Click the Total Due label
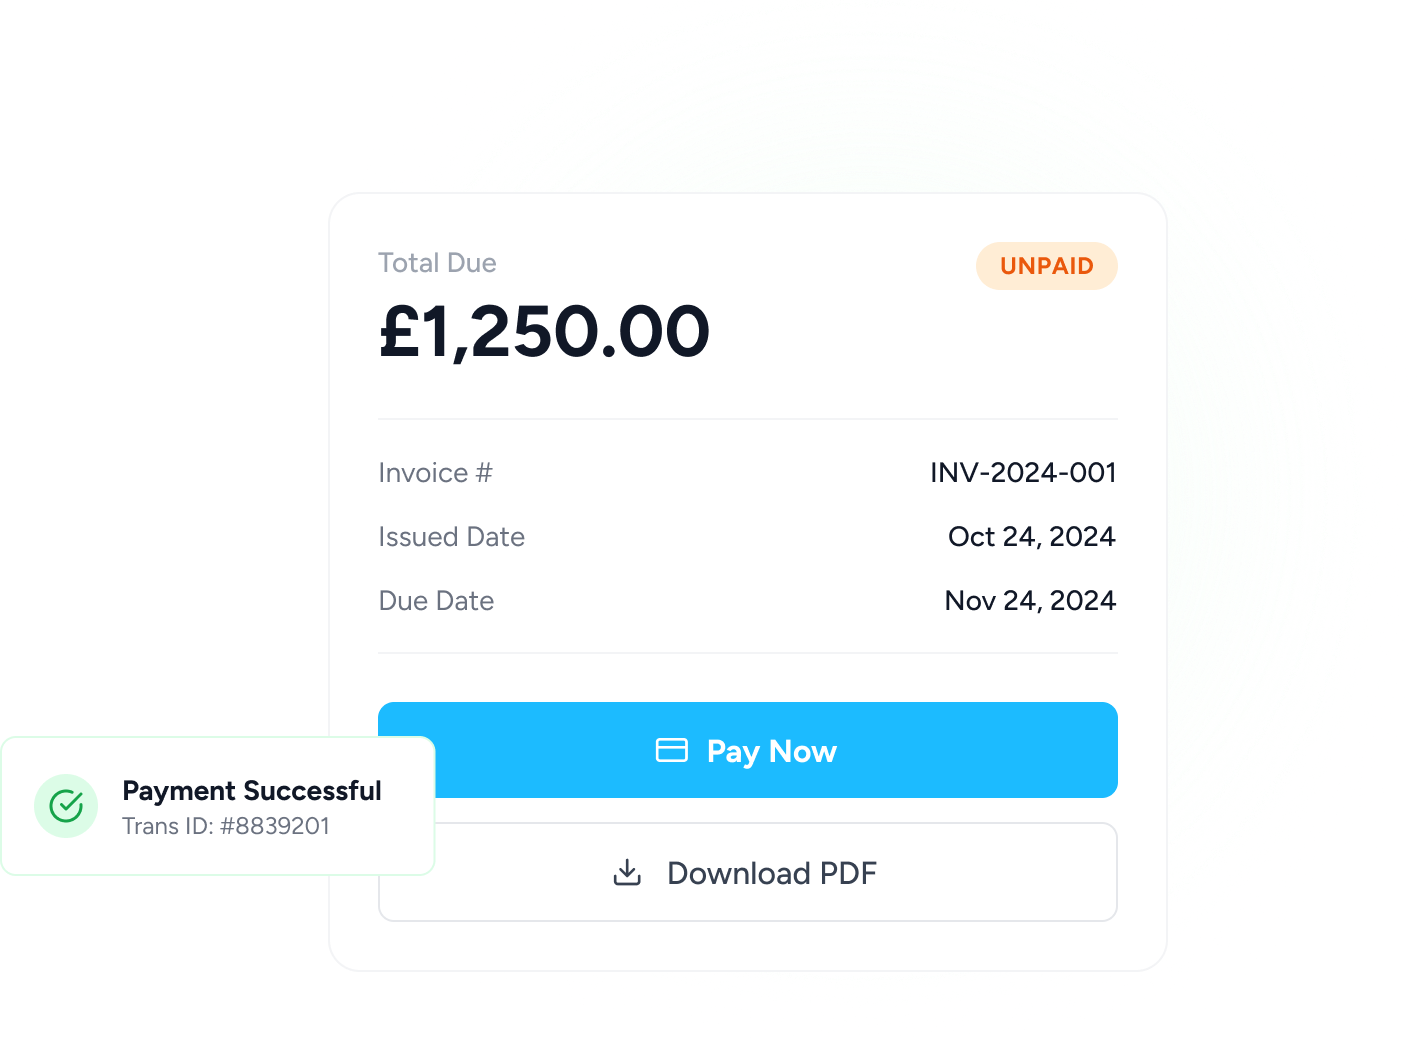The image size is (1424, 1048). point(437,263)
